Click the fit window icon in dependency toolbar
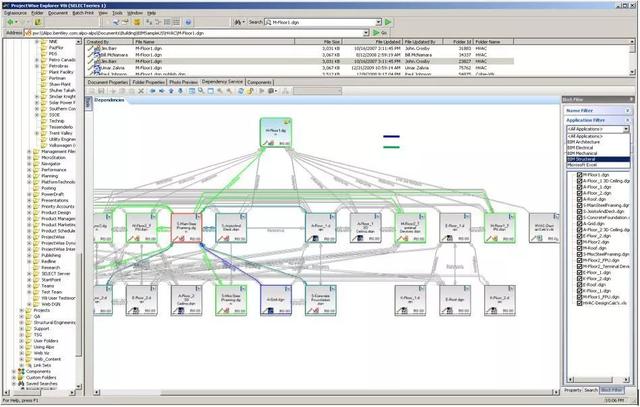Screen dimensions: 640x407 coord(211,91)
